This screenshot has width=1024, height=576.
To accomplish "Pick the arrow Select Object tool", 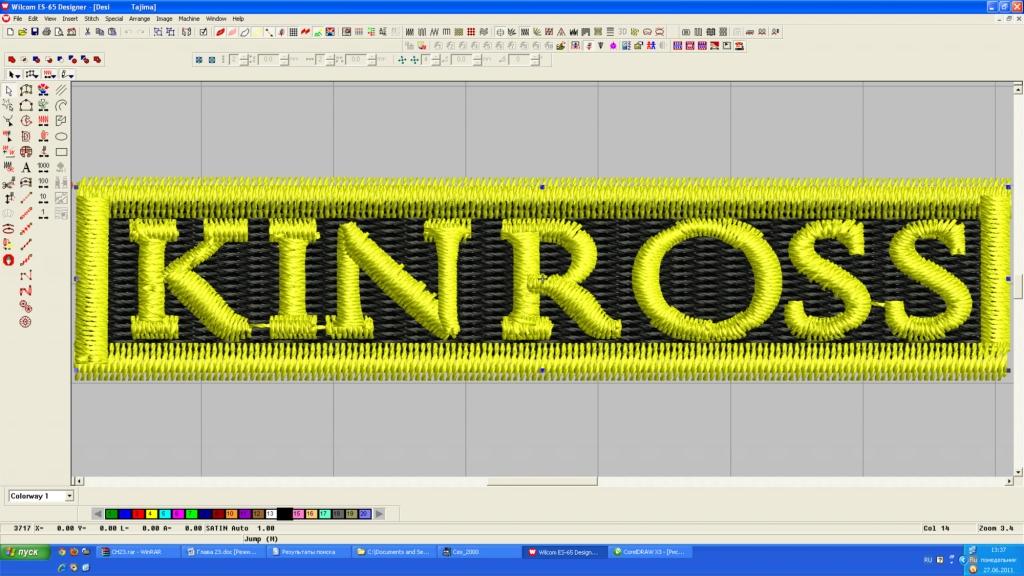I will (9, 91).
